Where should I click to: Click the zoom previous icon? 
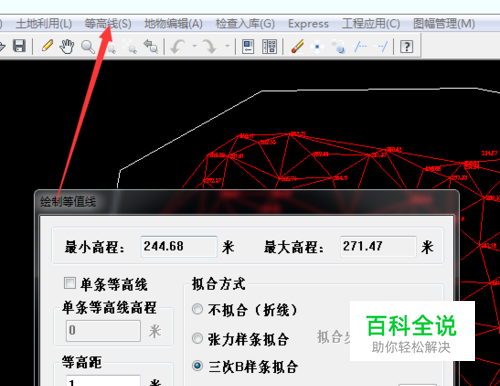coord(150,46)
